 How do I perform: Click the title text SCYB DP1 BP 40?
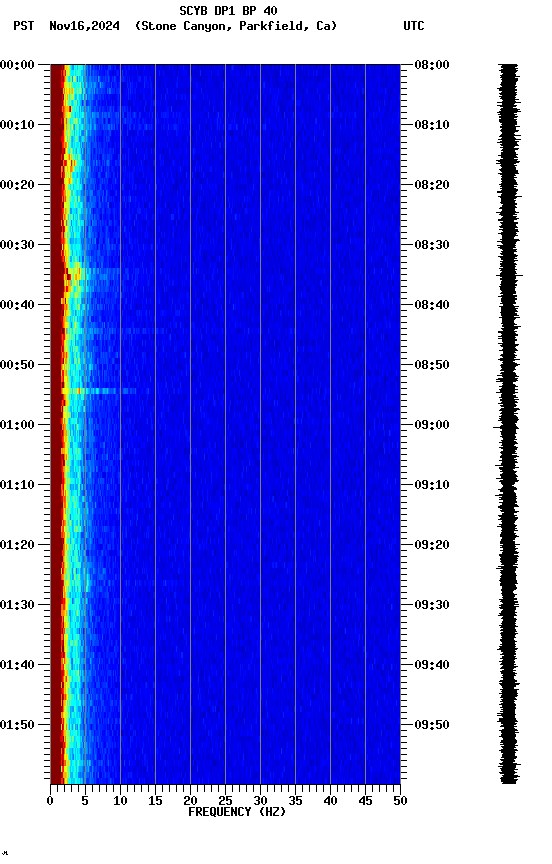228,10
